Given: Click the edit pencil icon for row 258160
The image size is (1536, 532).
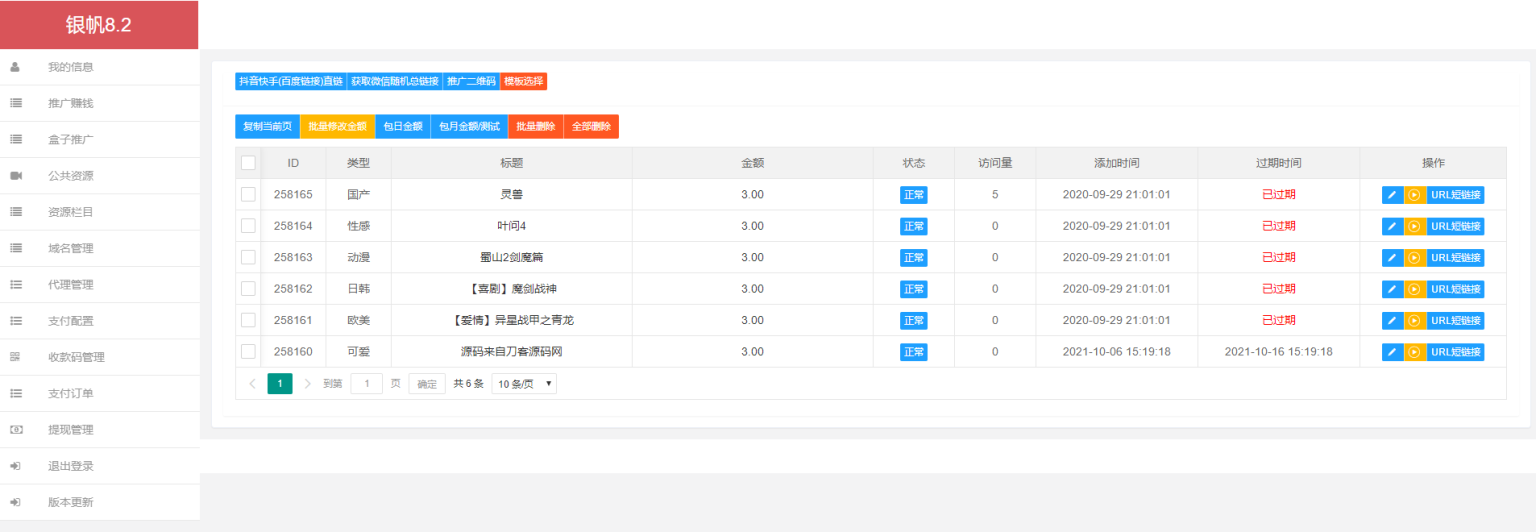Looking at the screenshot, I should (x=1392, y=352).
